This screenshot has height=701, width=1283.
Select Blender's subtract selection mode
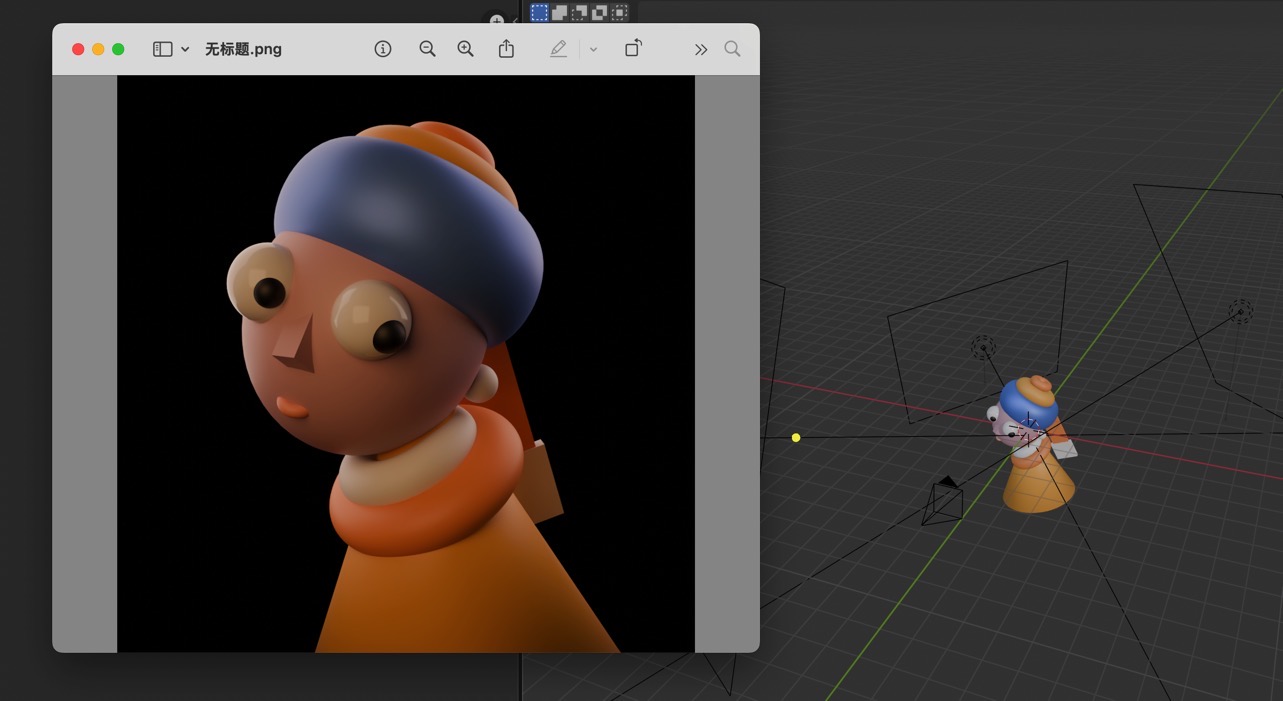[579, 12]
